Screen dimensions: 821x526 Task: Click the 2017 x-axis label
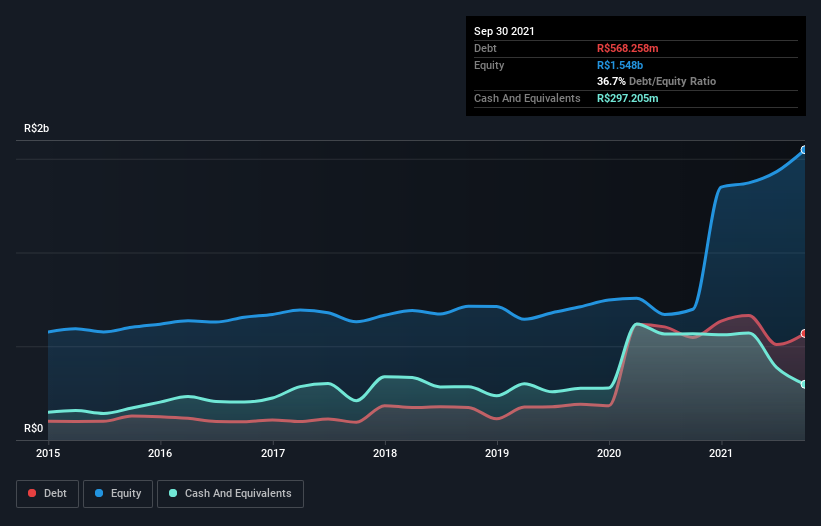click(x=273, y=453)
